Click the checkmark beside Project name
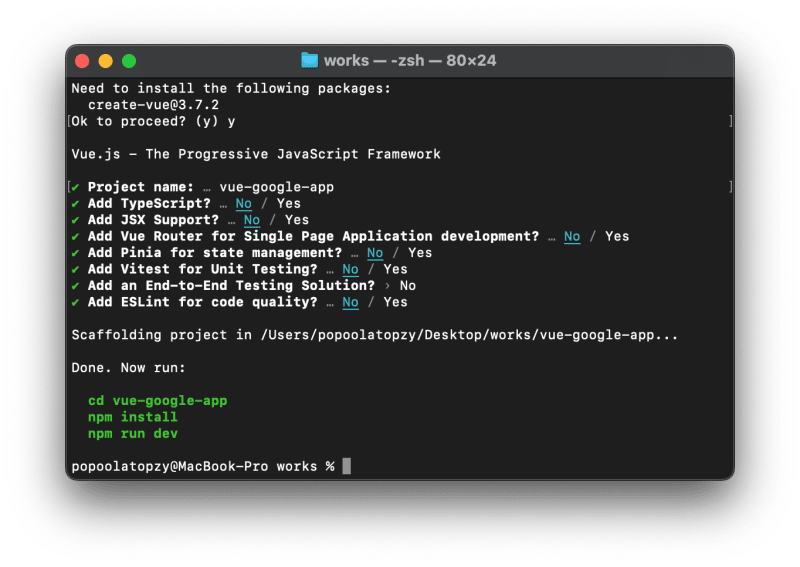 pos(76,187)
